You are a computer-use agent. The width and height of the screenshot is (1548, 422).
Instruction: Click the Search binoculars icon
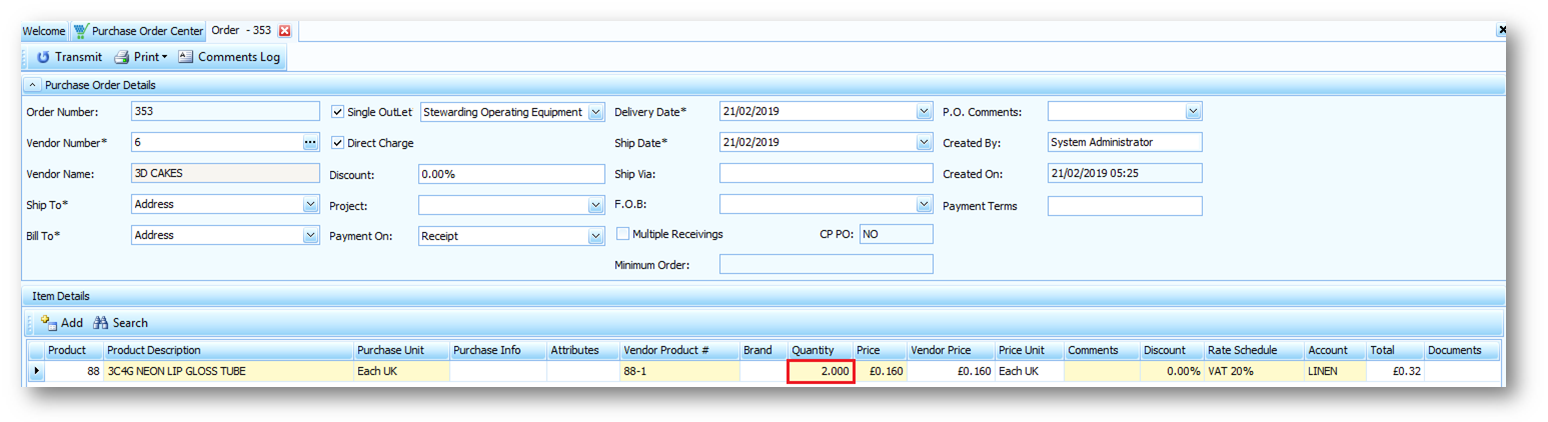tap(101, 323)
